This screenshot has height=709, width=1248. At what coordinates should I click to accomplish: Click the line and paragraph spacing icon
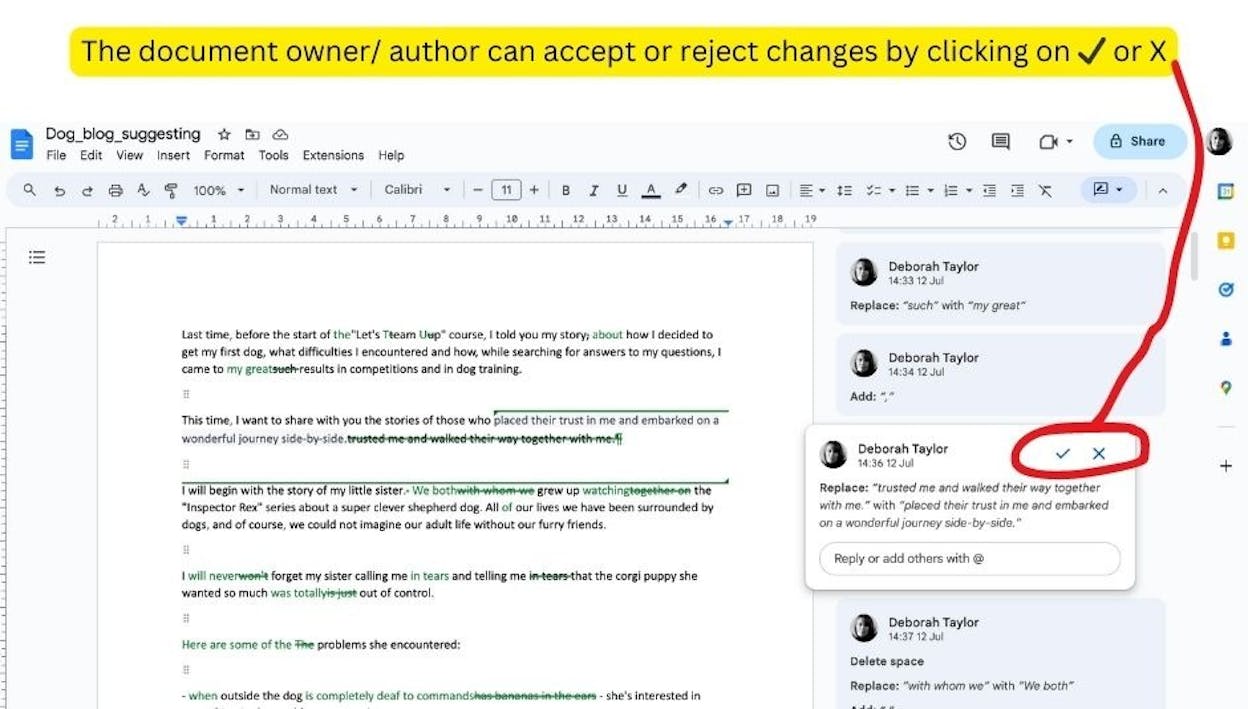(844, 190)
